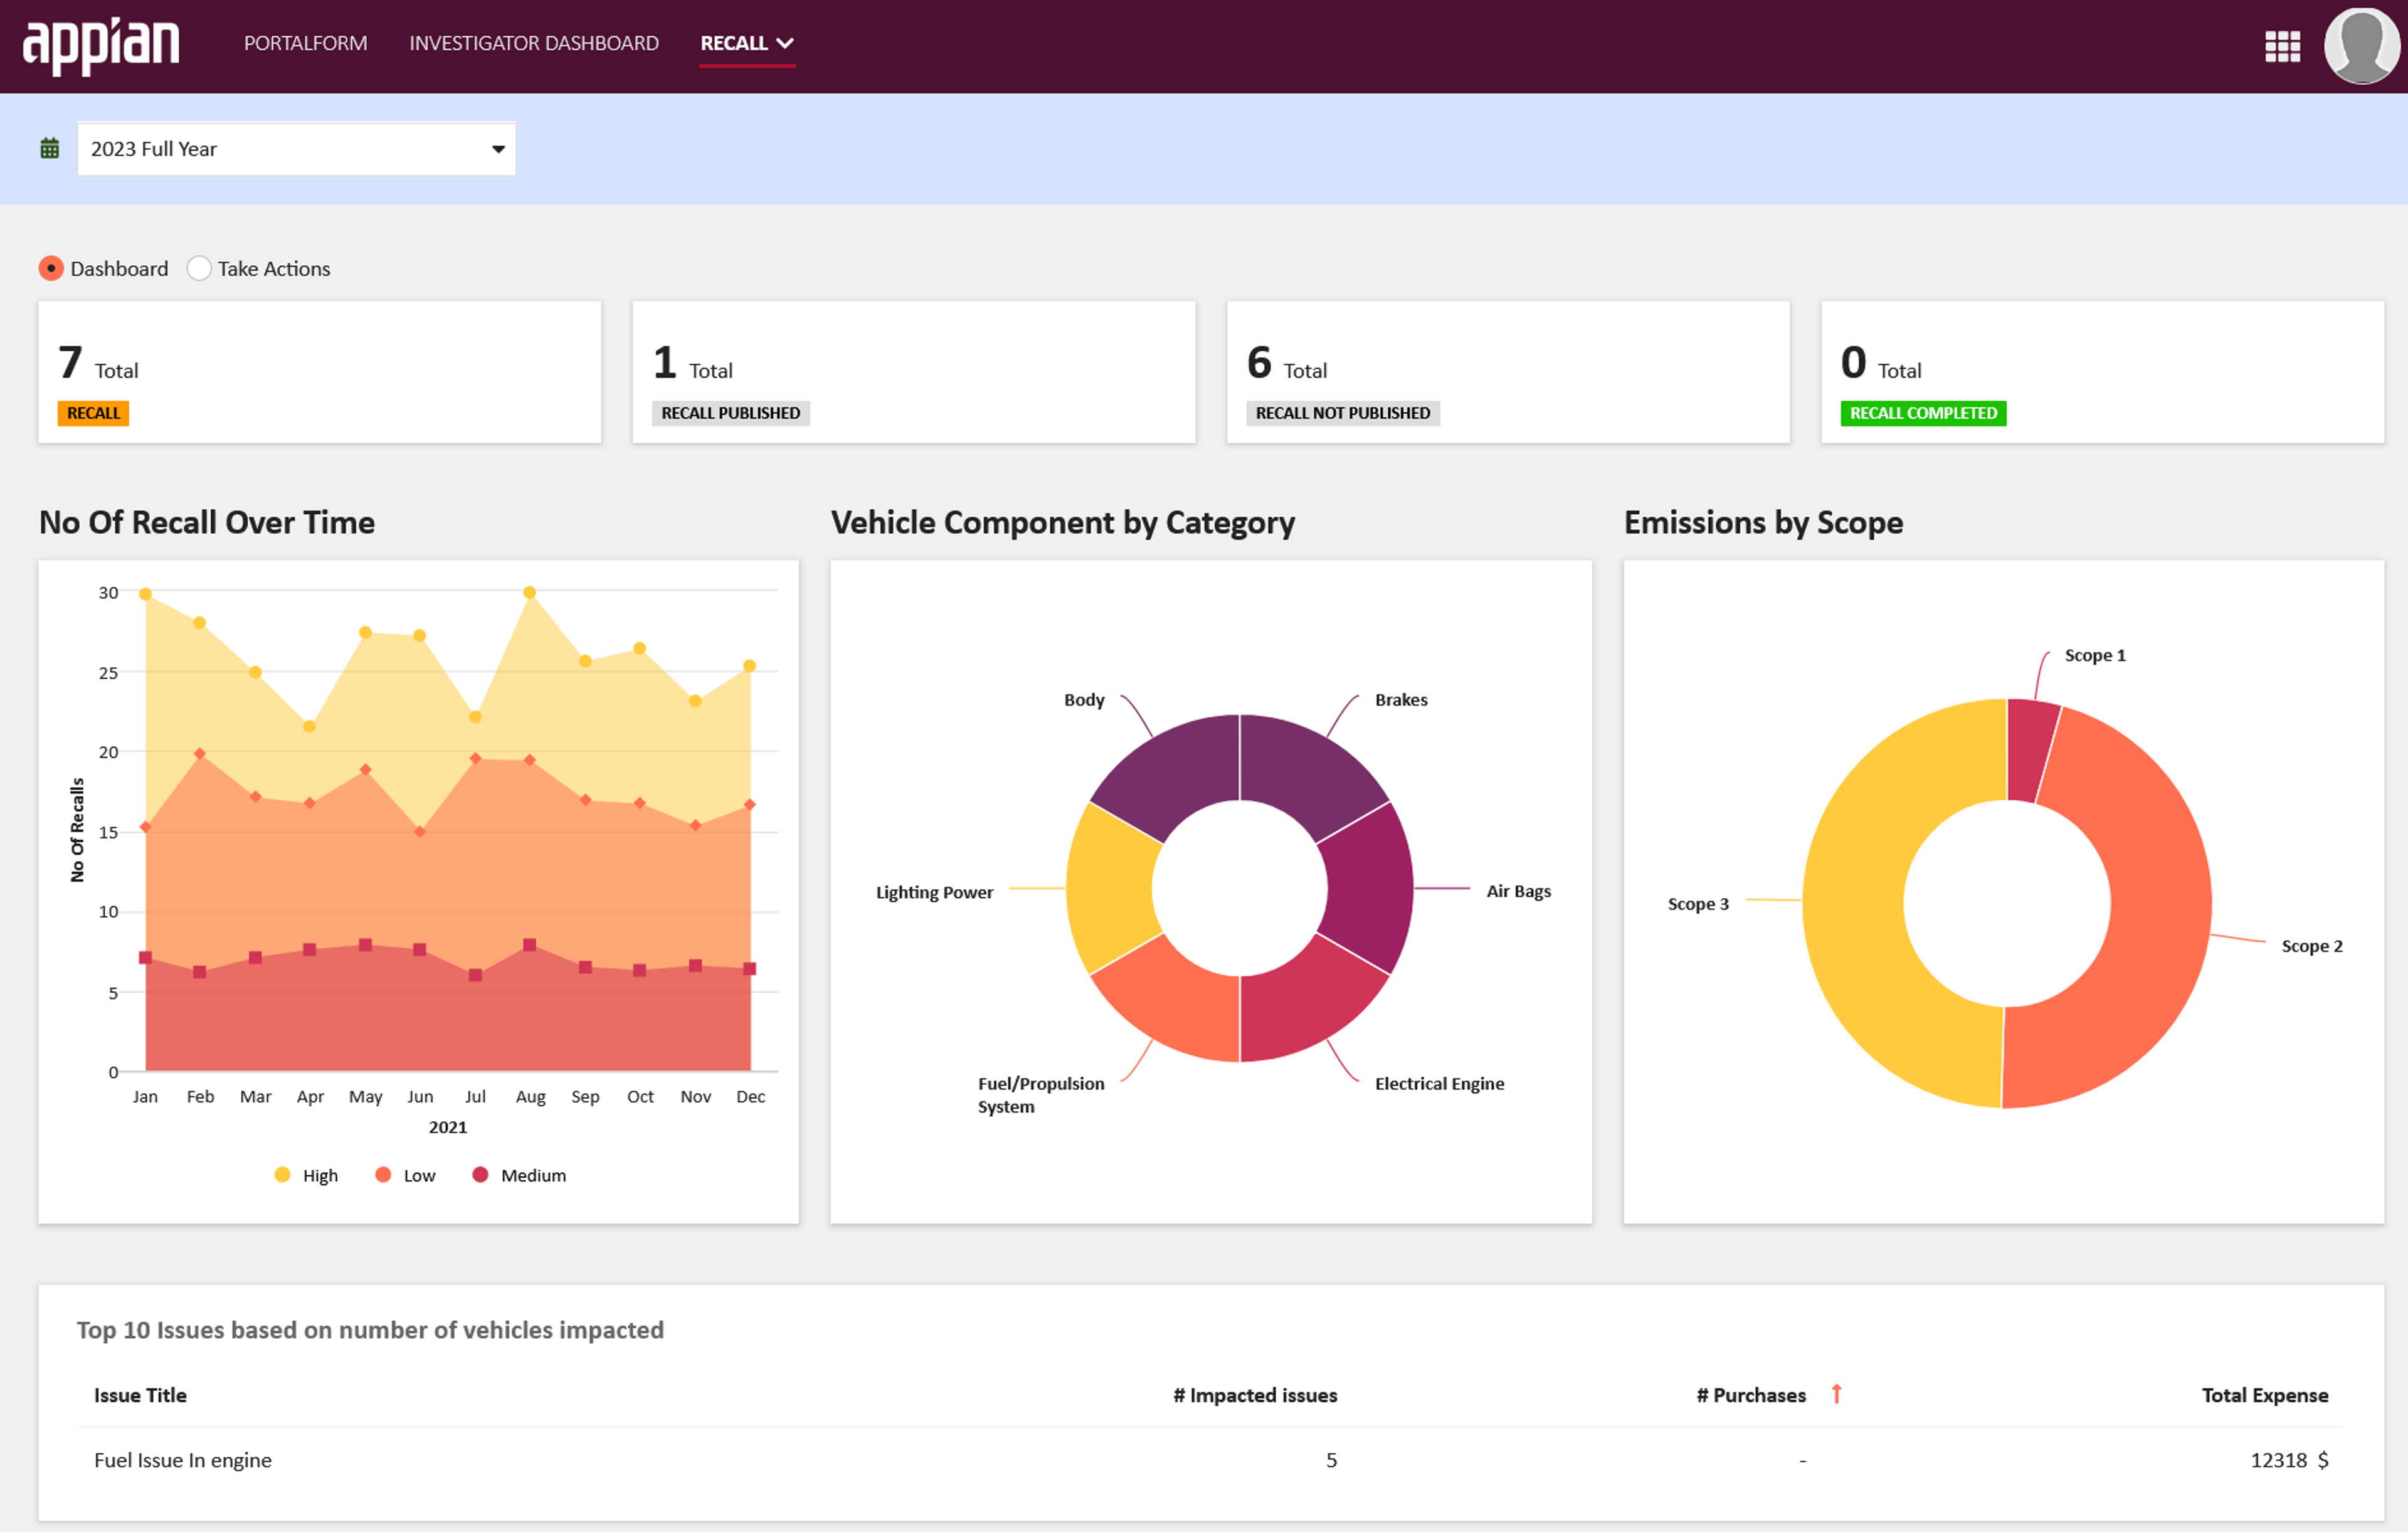Click the Aug label on x-axis
This screenshot has height=1532, width=2408.
(530, 1097)
